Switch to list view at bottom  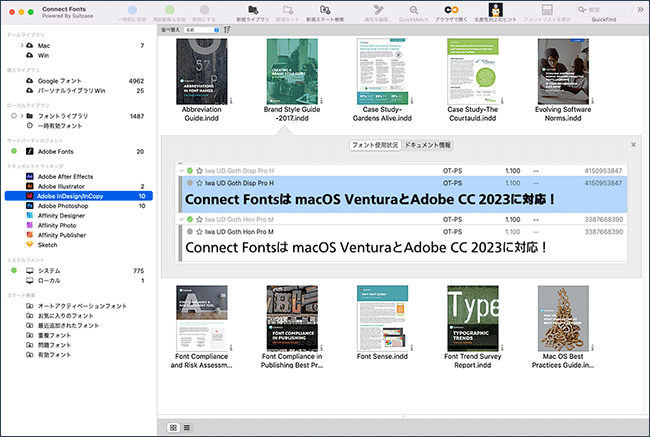point(187,427)
